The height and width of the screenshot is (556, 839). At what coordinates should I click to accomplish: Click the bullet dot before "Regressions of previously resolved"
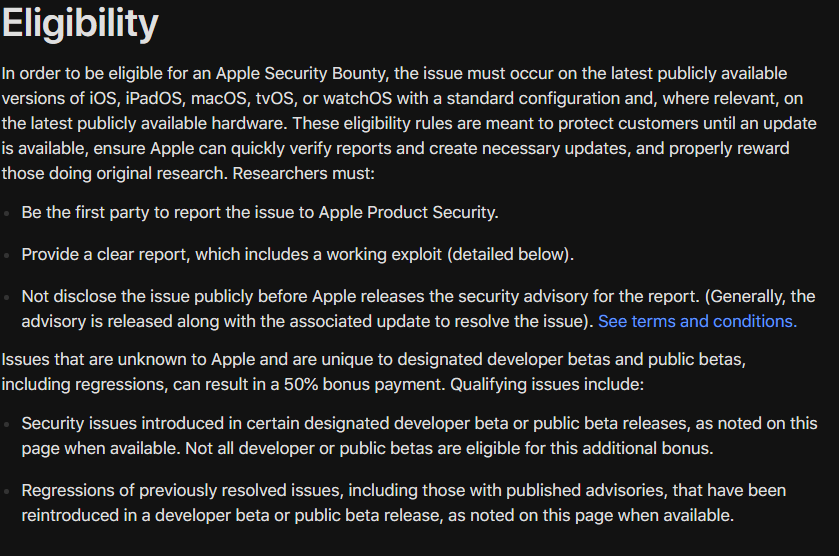6,491
